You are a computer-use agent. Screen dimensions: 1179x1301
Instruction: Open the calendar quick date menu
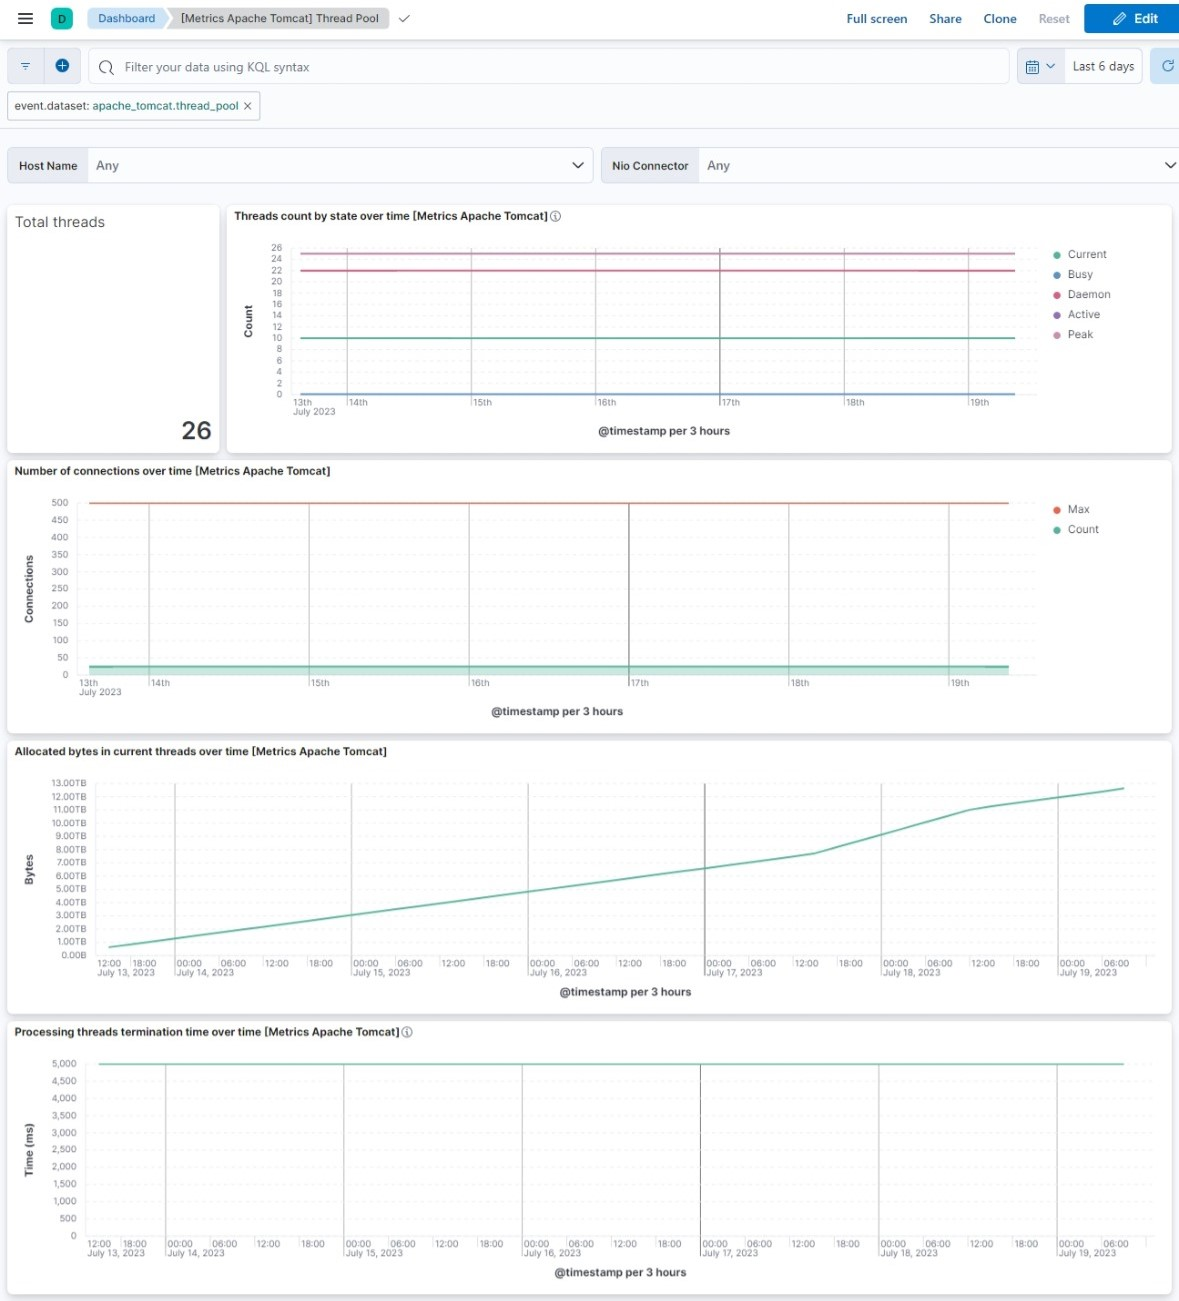point(1040,66)
